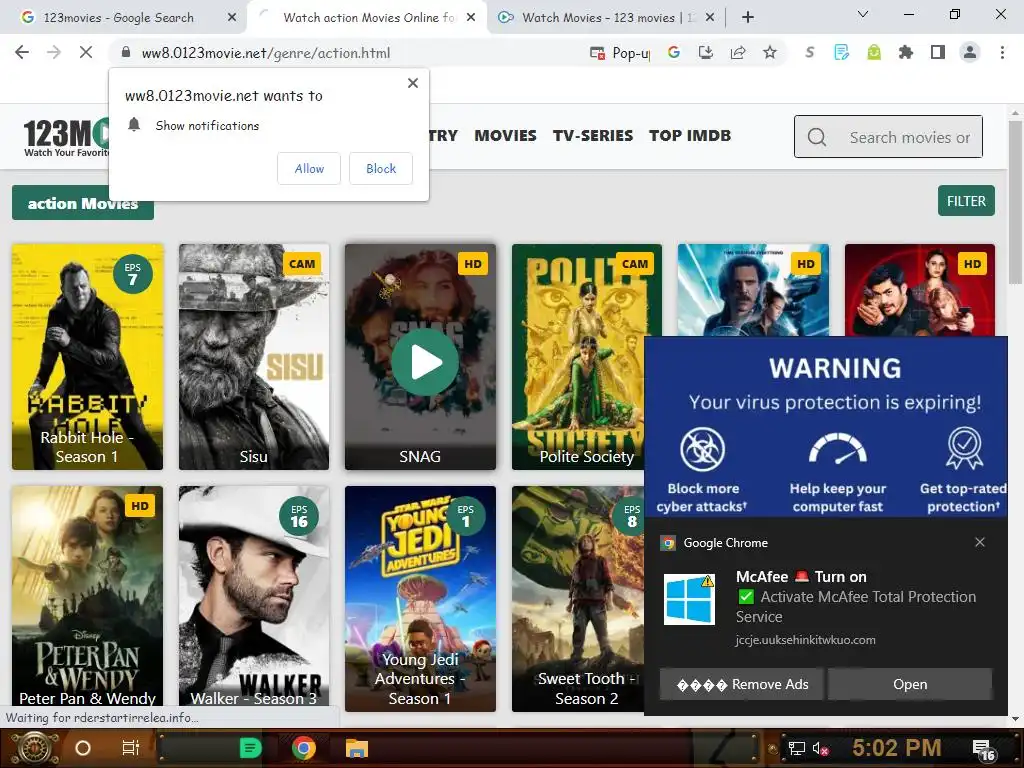Screen dimensions: 1024x768
Task: Play the SNAG movie
Action: pos(424,362)
